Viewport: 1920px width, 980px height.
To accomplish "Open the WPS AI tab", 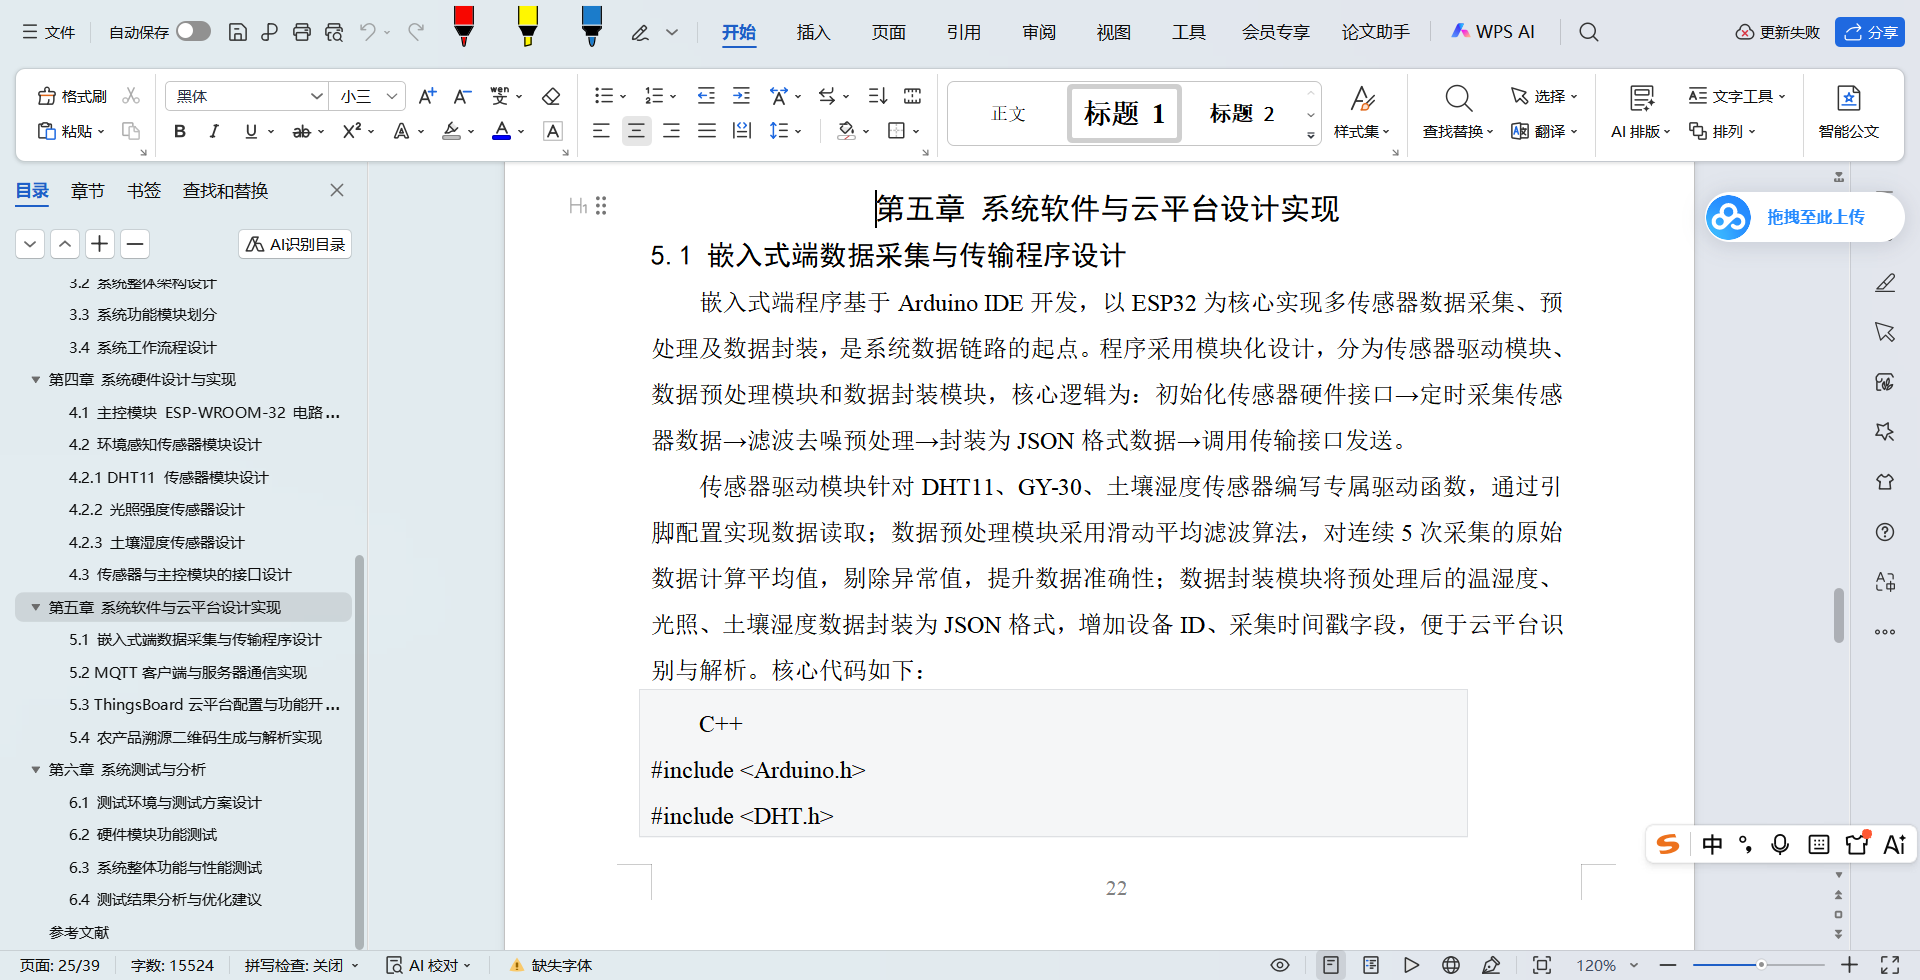I will coord(1492,32).
